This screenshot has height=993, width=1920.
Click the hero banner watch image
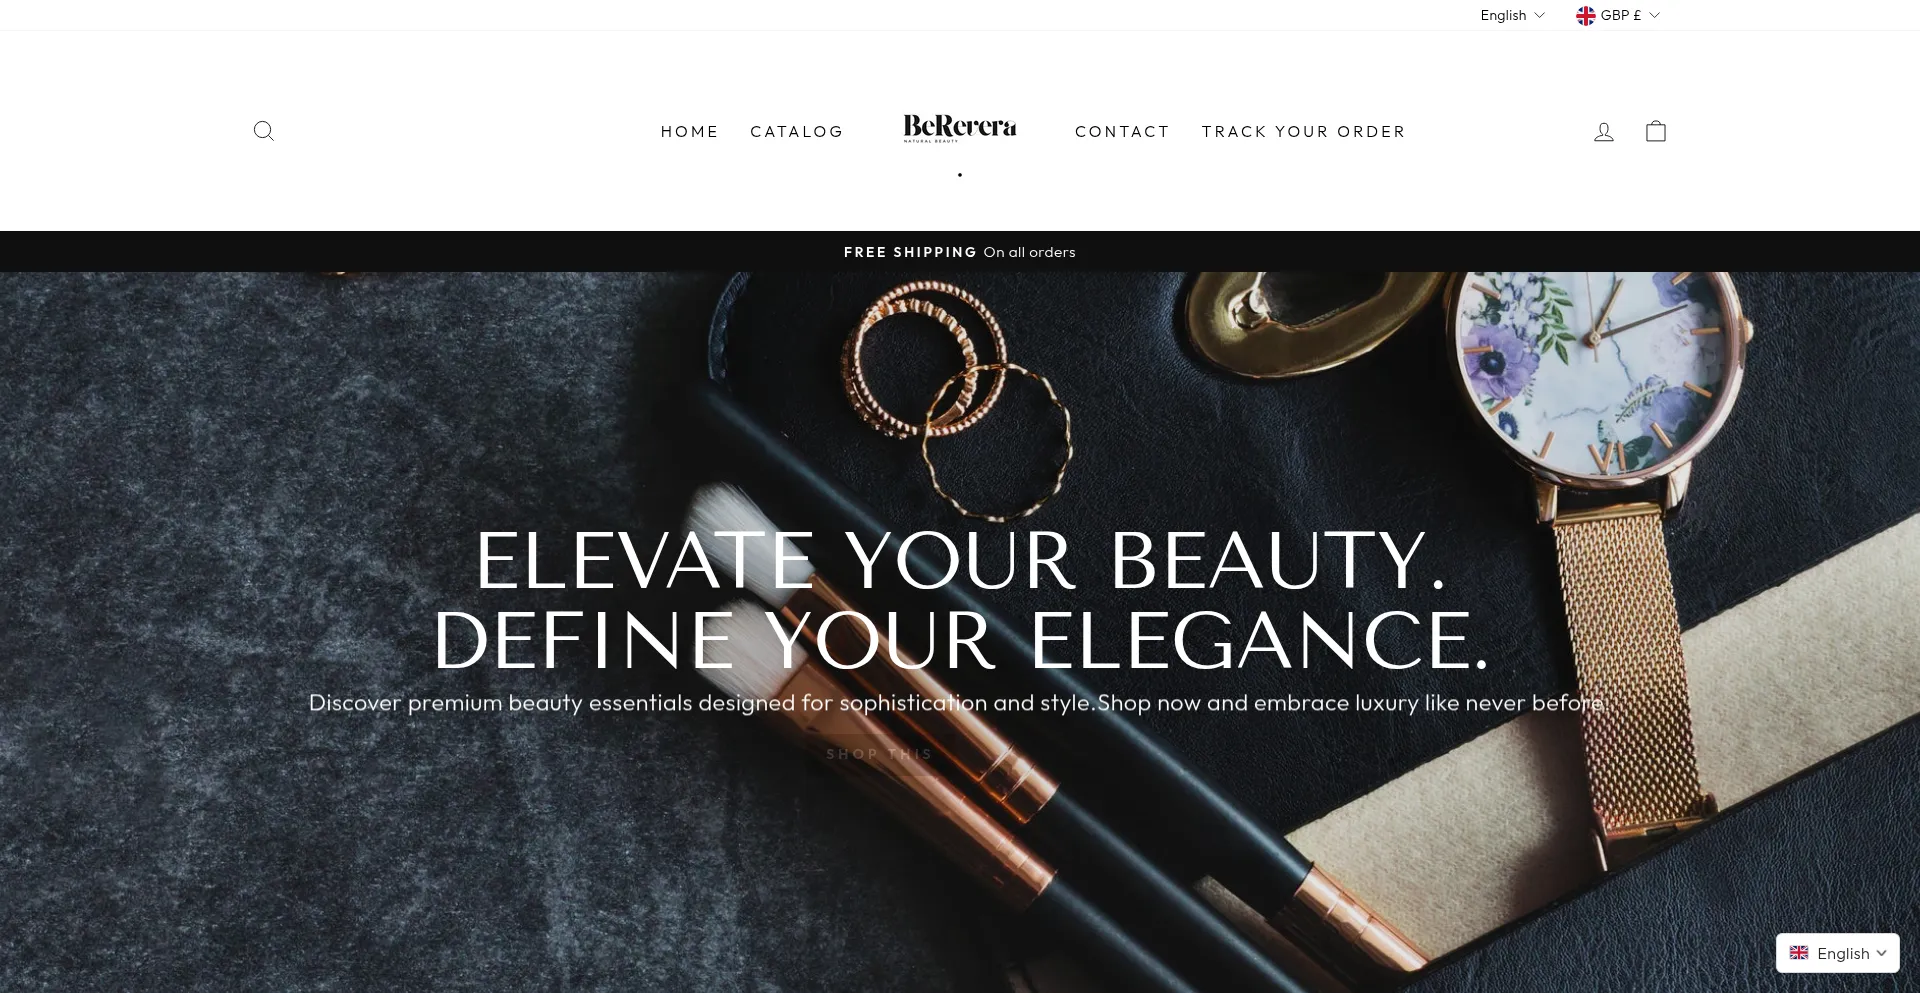pos(1600,480)
